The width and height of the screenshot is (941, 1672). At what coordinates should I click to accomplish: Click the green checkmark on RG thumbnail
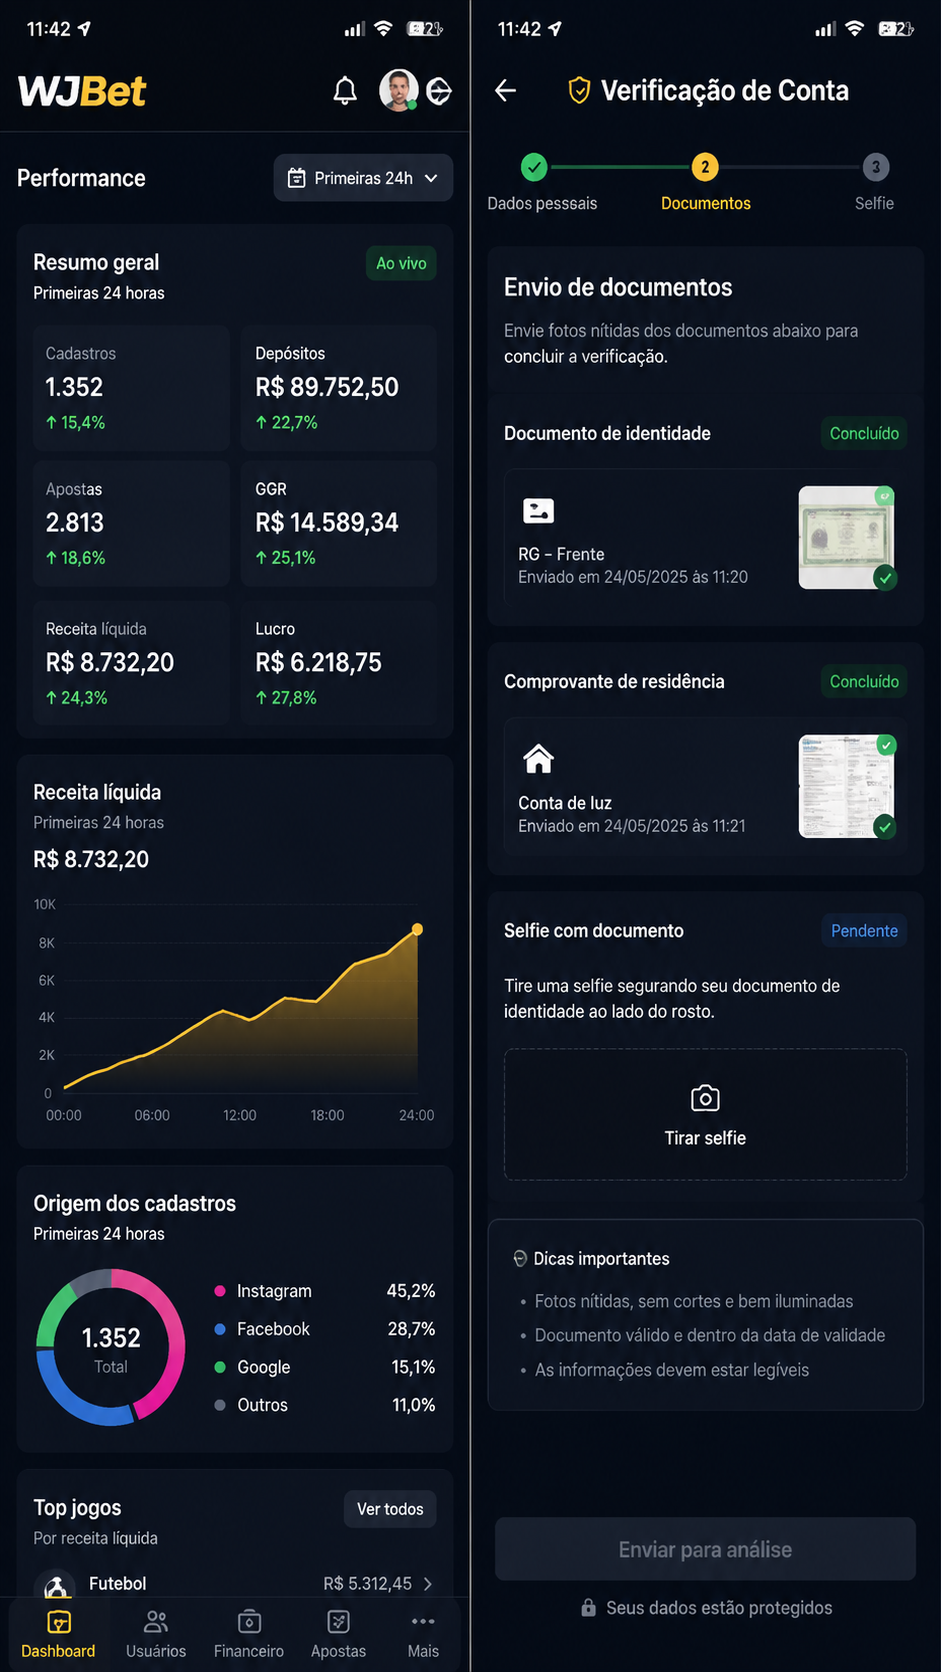(885, 578)
